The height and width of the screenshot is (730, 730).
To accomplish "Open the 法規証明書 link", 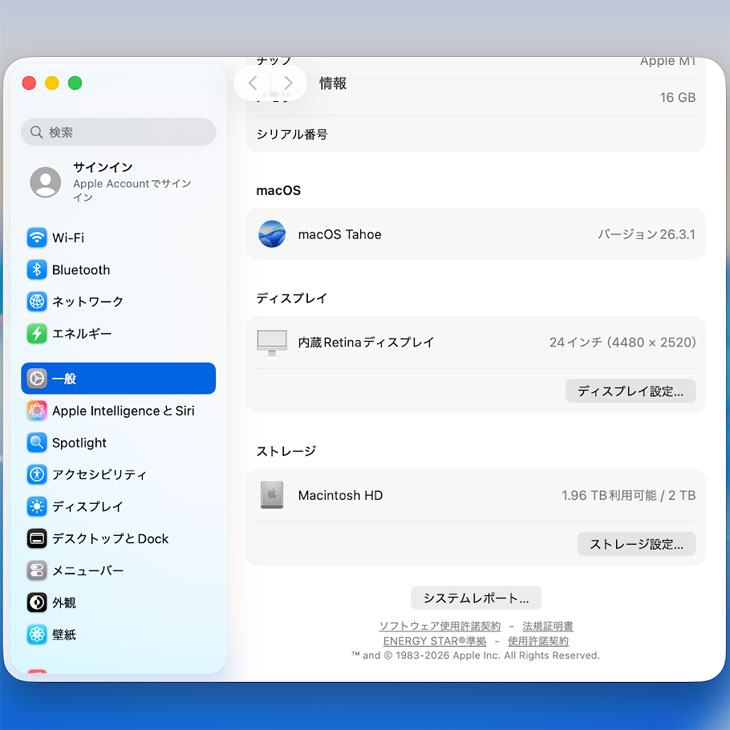I will 548,626.
